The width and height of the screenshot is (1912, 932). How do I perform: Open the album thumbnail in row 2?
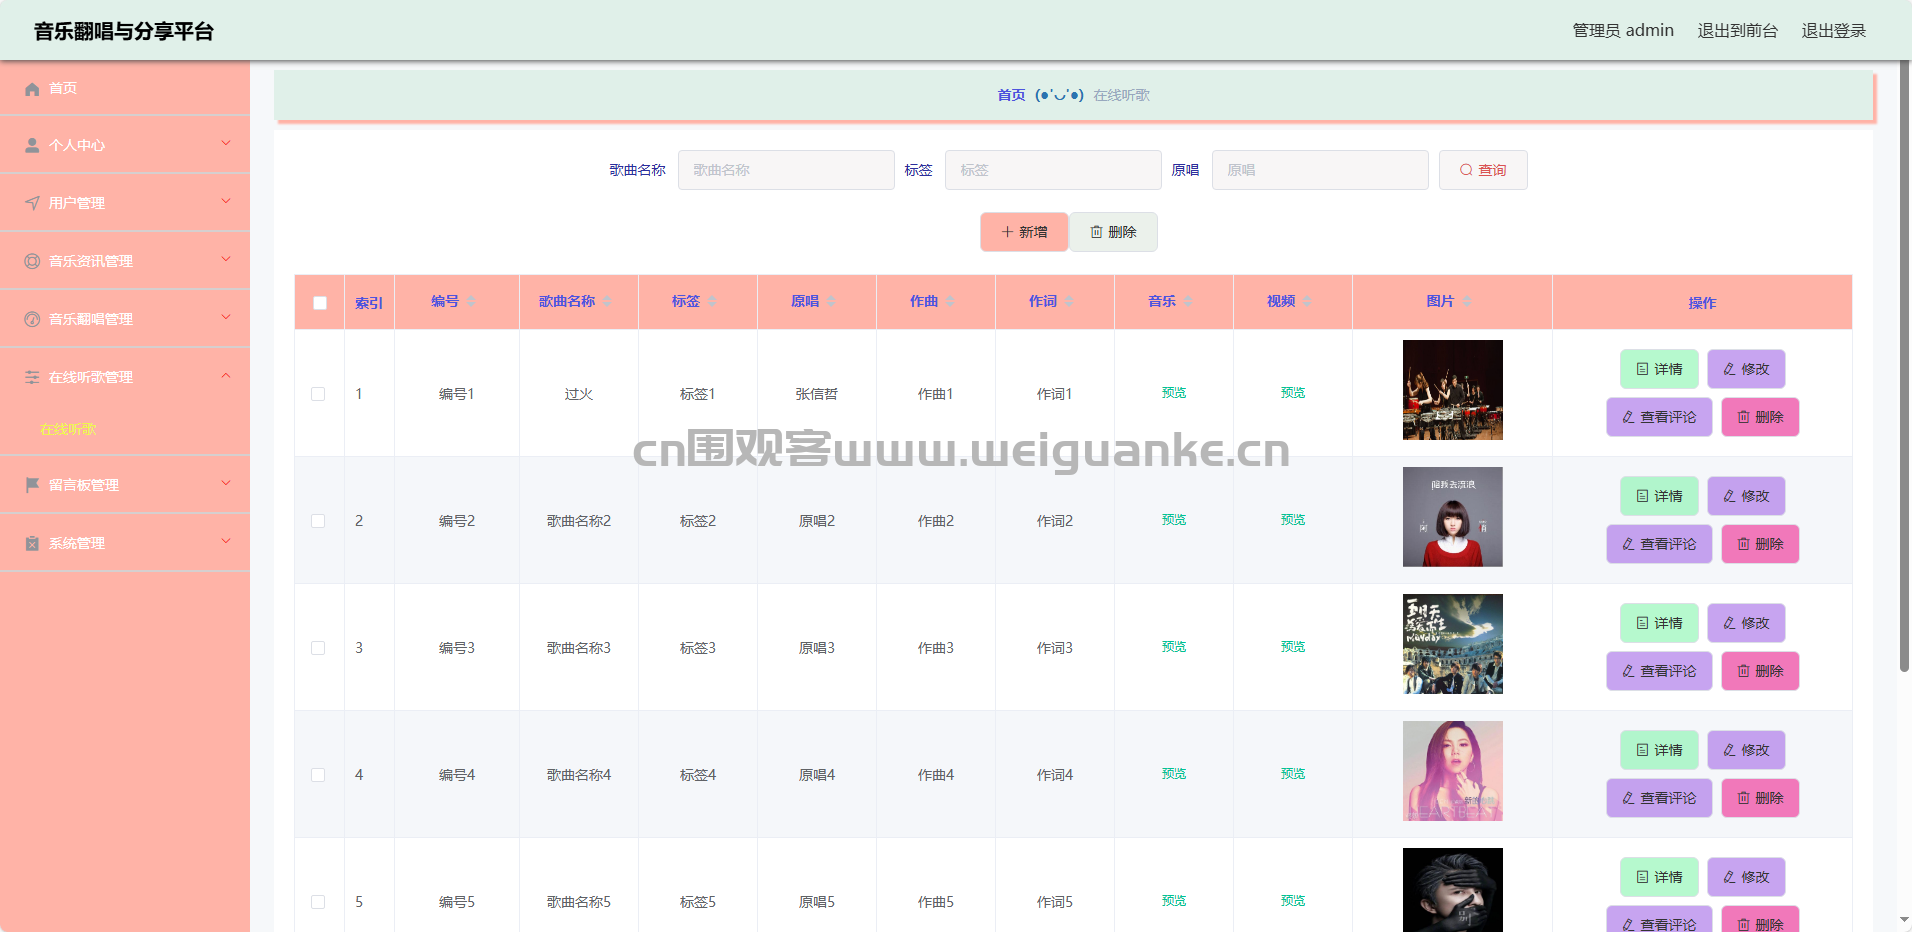point(1452,517)
